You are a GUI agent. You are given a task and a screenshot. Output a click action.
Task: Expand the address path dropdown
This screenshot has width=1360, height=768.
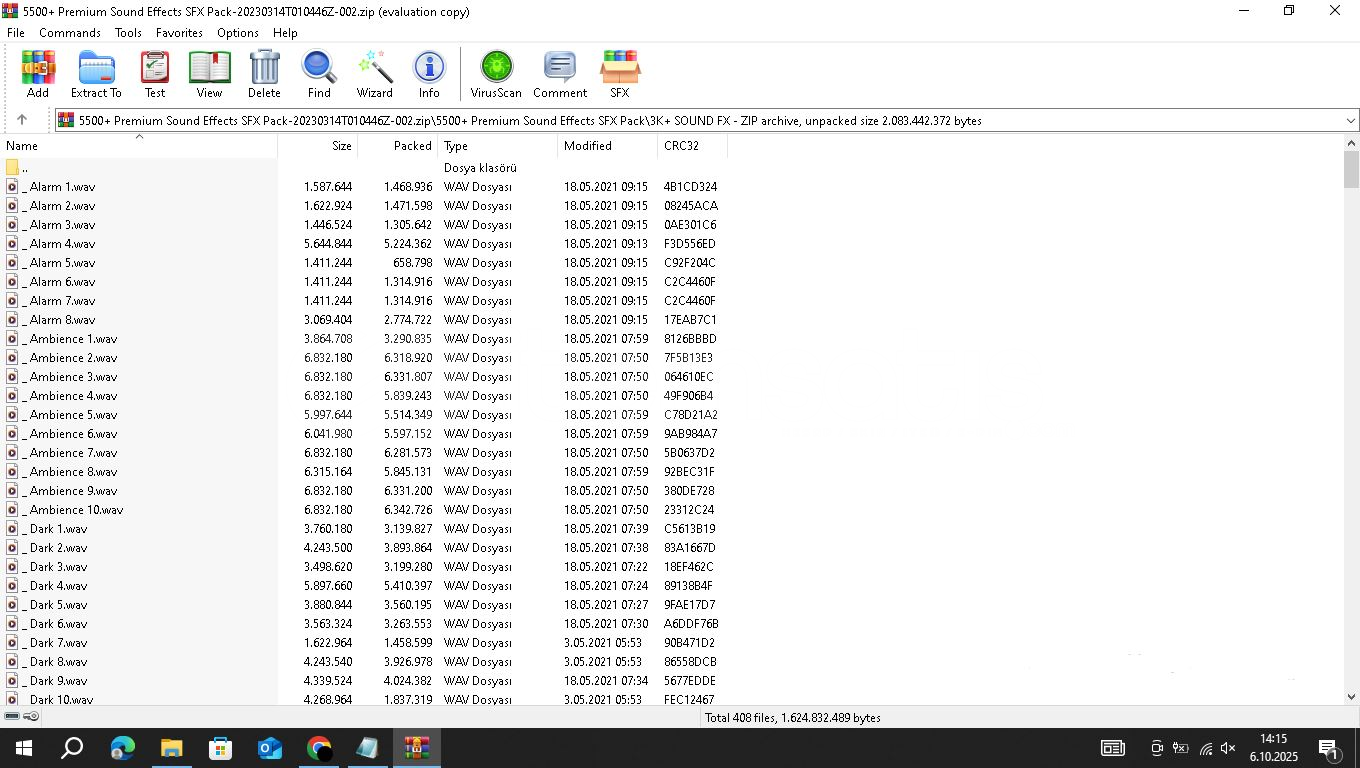pos(1350,121)
